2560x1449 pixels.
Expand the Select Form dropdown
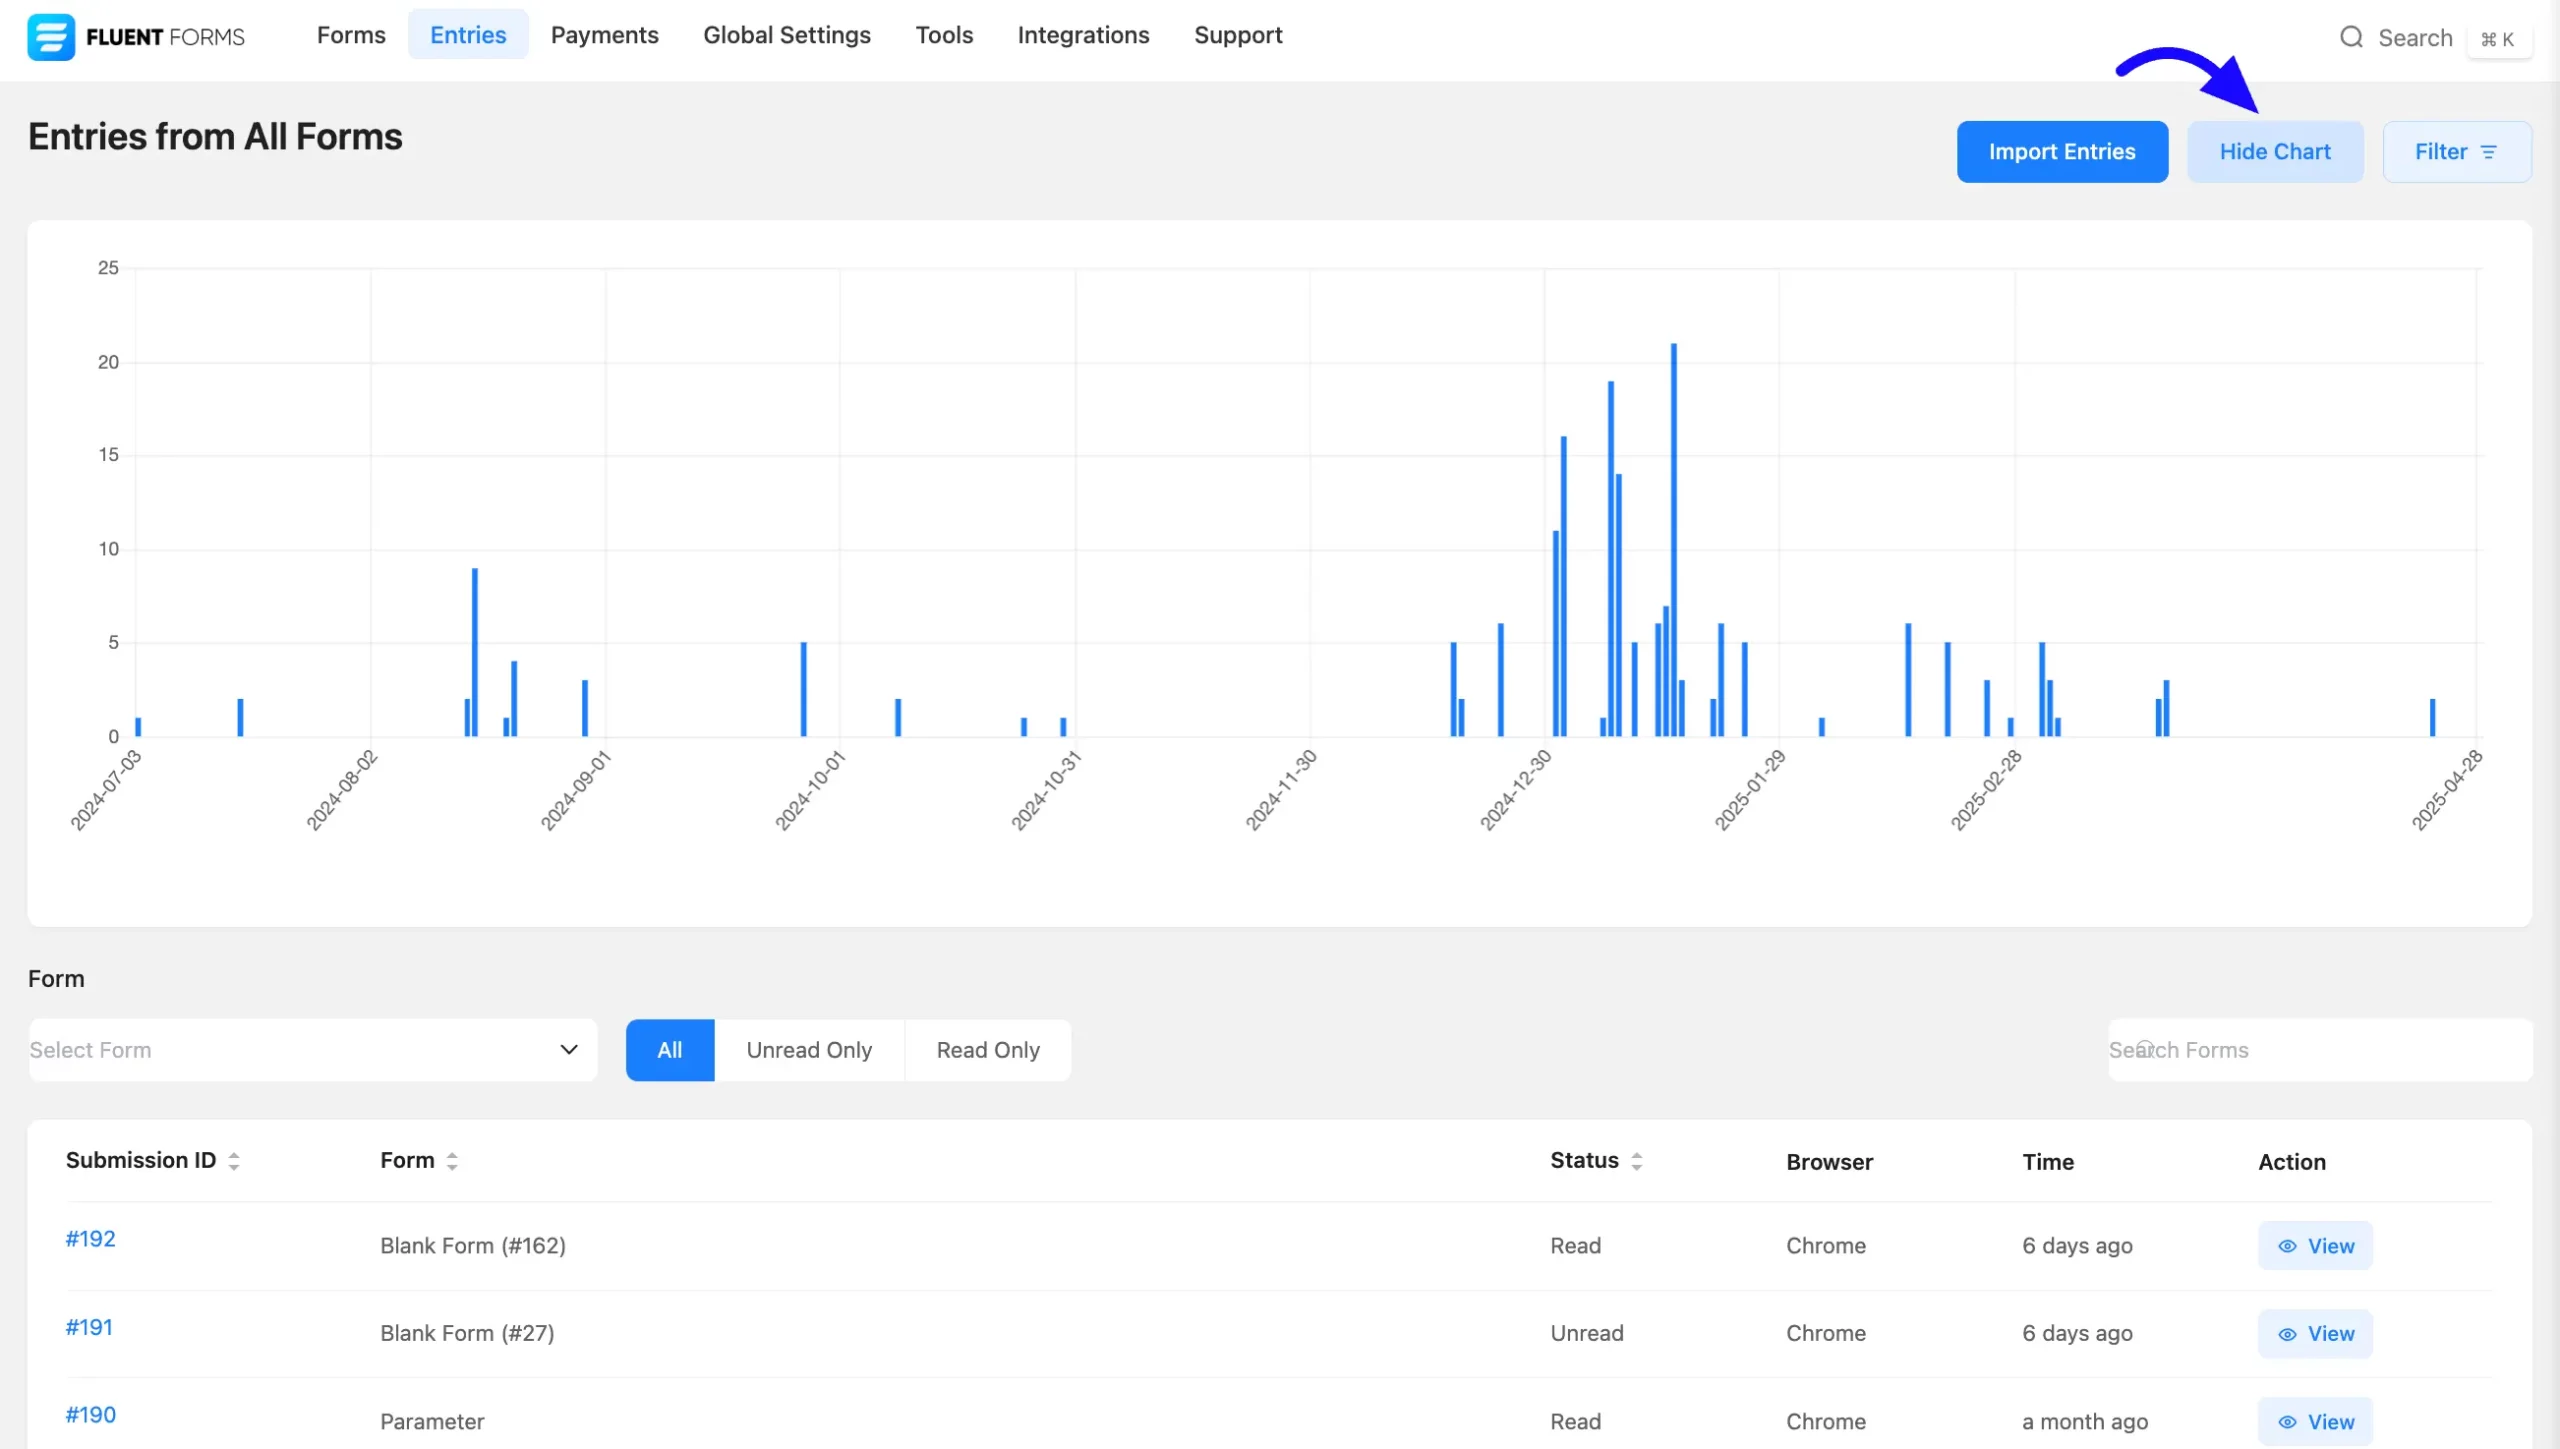(x=313, y=1050)
